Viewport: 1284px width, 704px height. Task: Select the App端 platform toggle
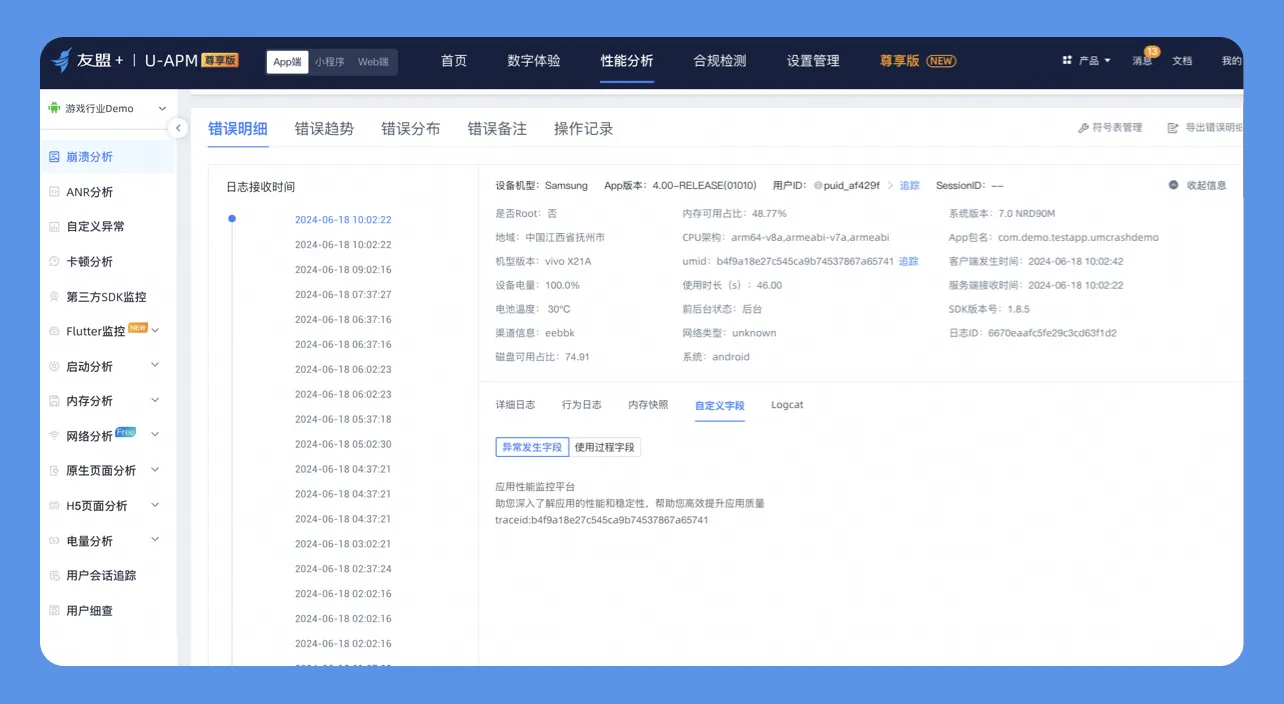pos(287,62)
